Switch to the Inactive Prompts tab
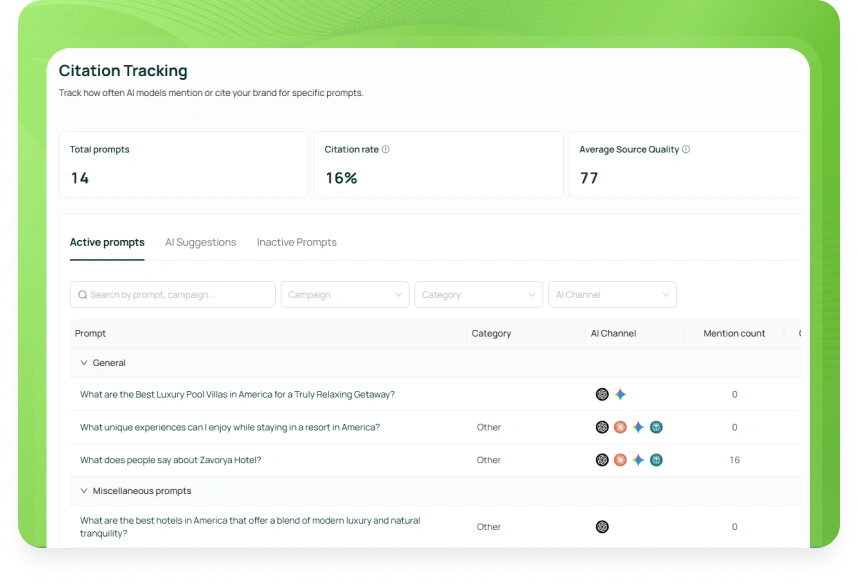Screen dimensions: 858x584 pyautogui.click(x=296, y=242)
